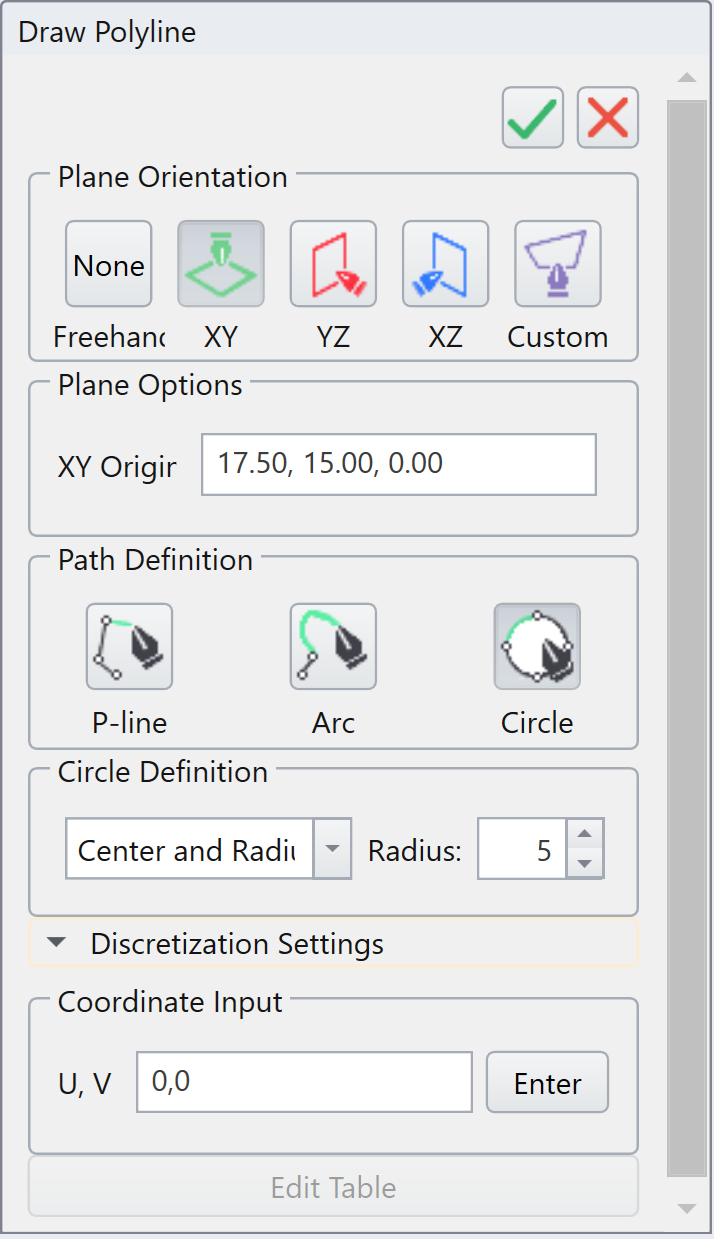Increase Radius with the up arrow

[586, 835]
